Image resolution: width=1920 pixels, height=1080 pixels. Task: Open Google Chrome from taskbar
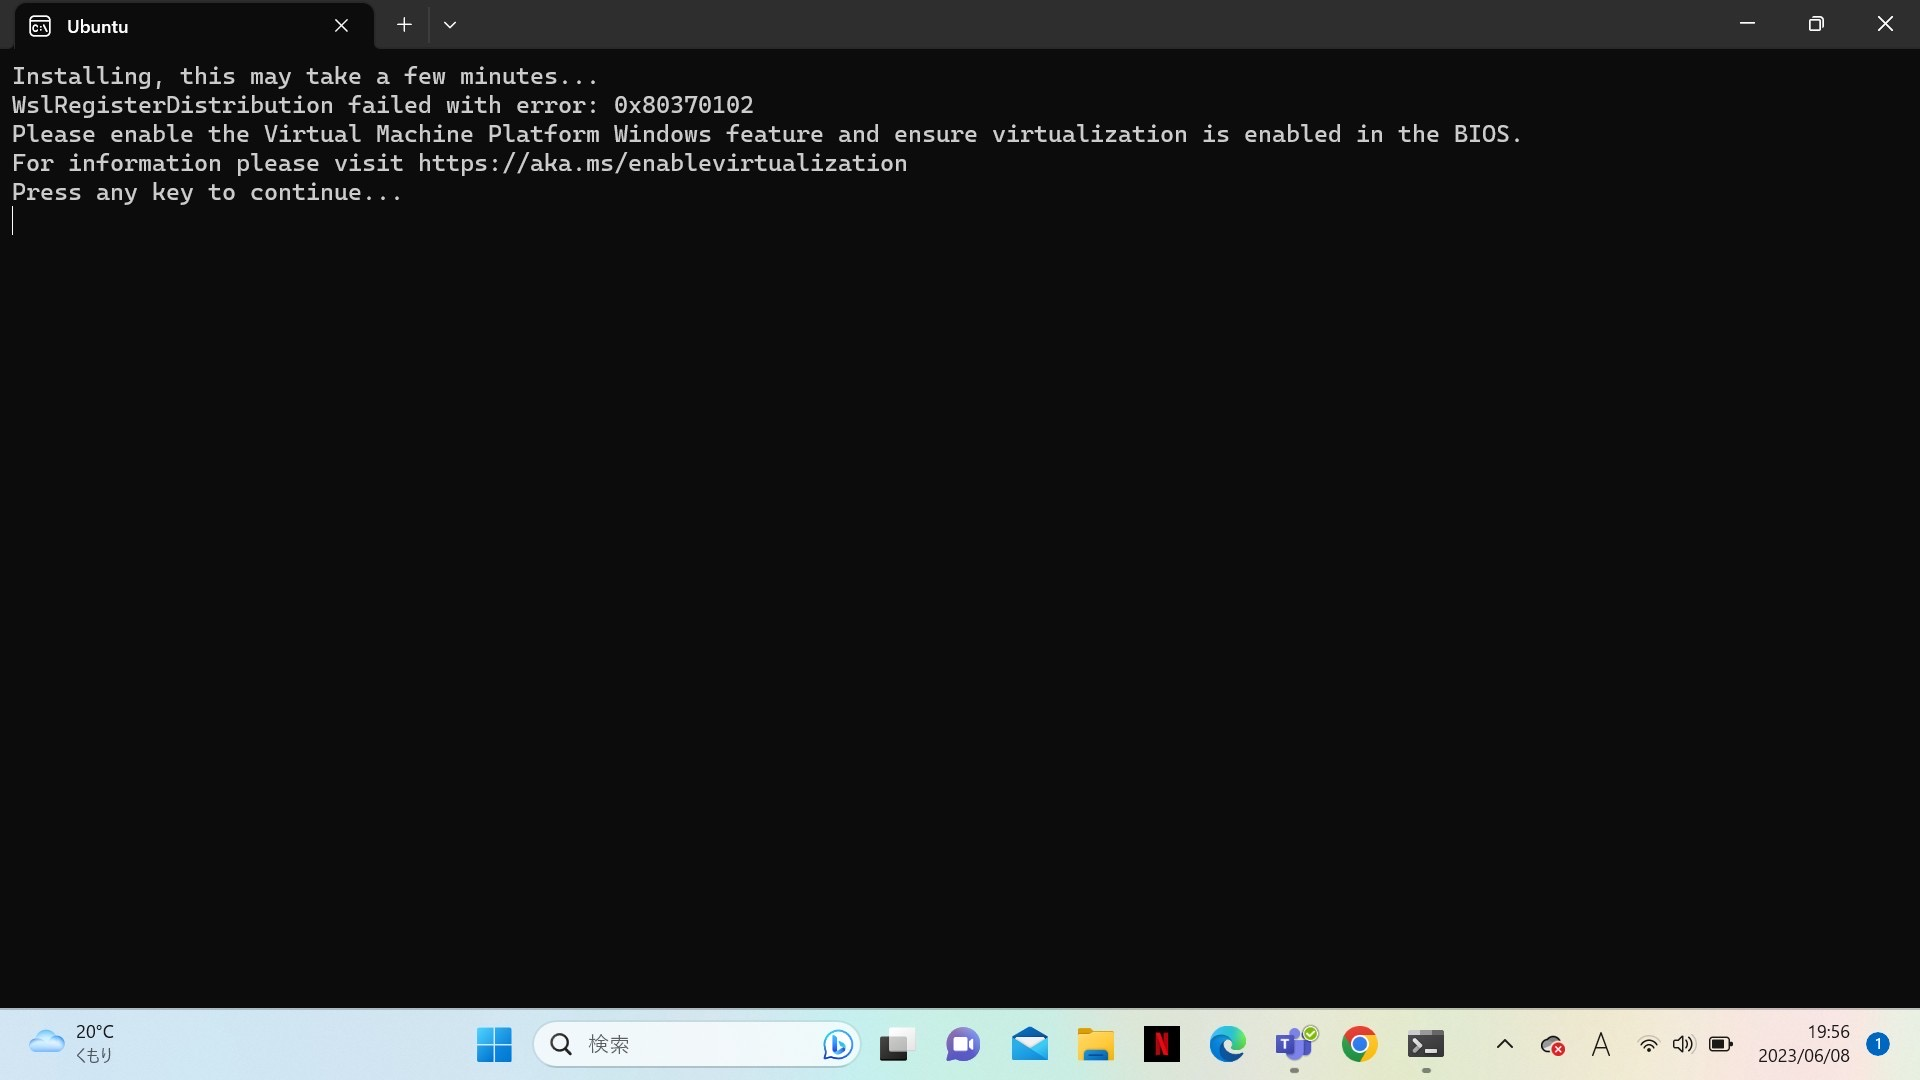[1360, 1044]
